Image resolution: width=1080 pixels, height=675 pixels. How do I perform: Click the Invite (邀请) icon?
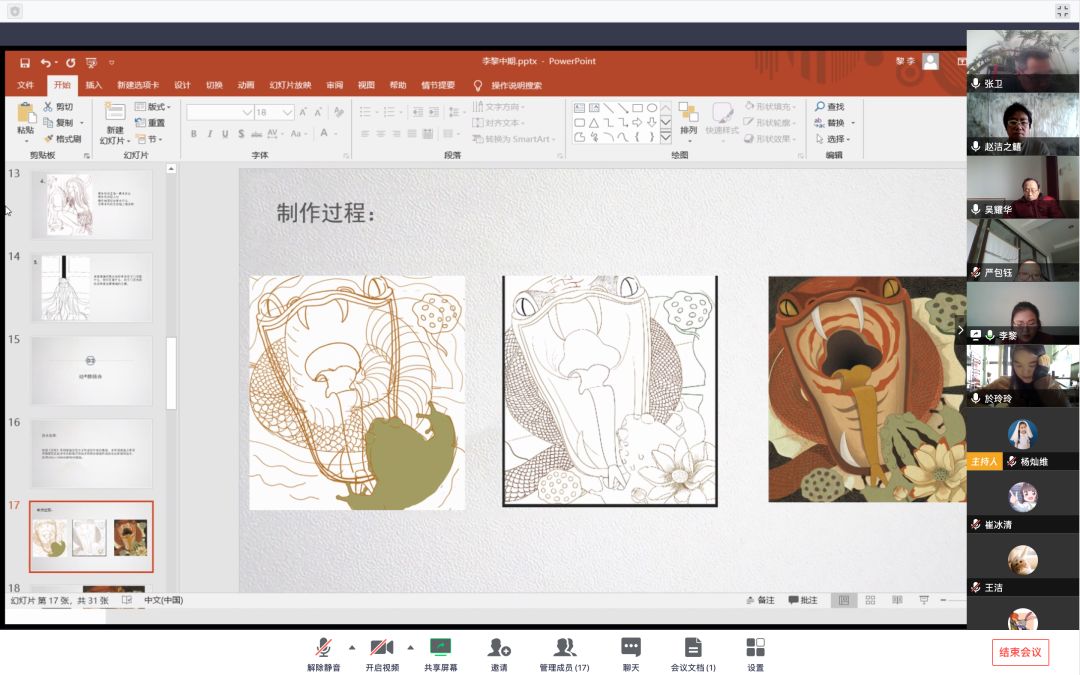tap(499, 648)
